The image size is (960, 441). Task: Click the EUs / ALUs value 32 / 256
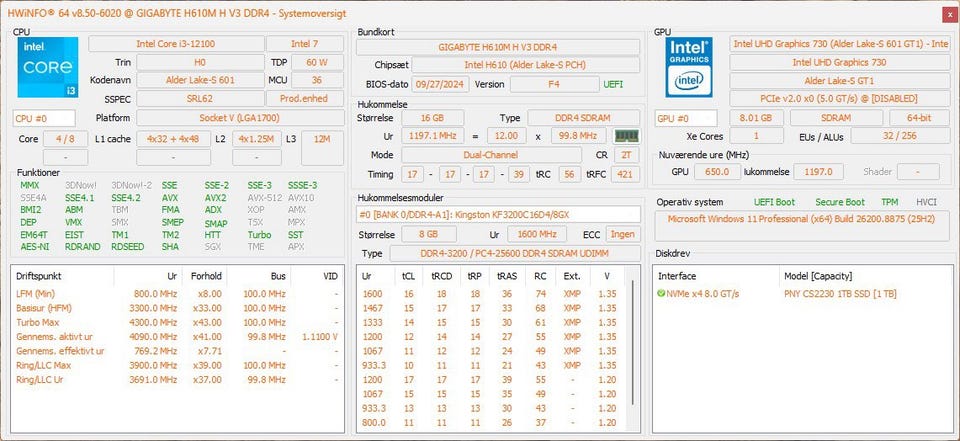900,136
